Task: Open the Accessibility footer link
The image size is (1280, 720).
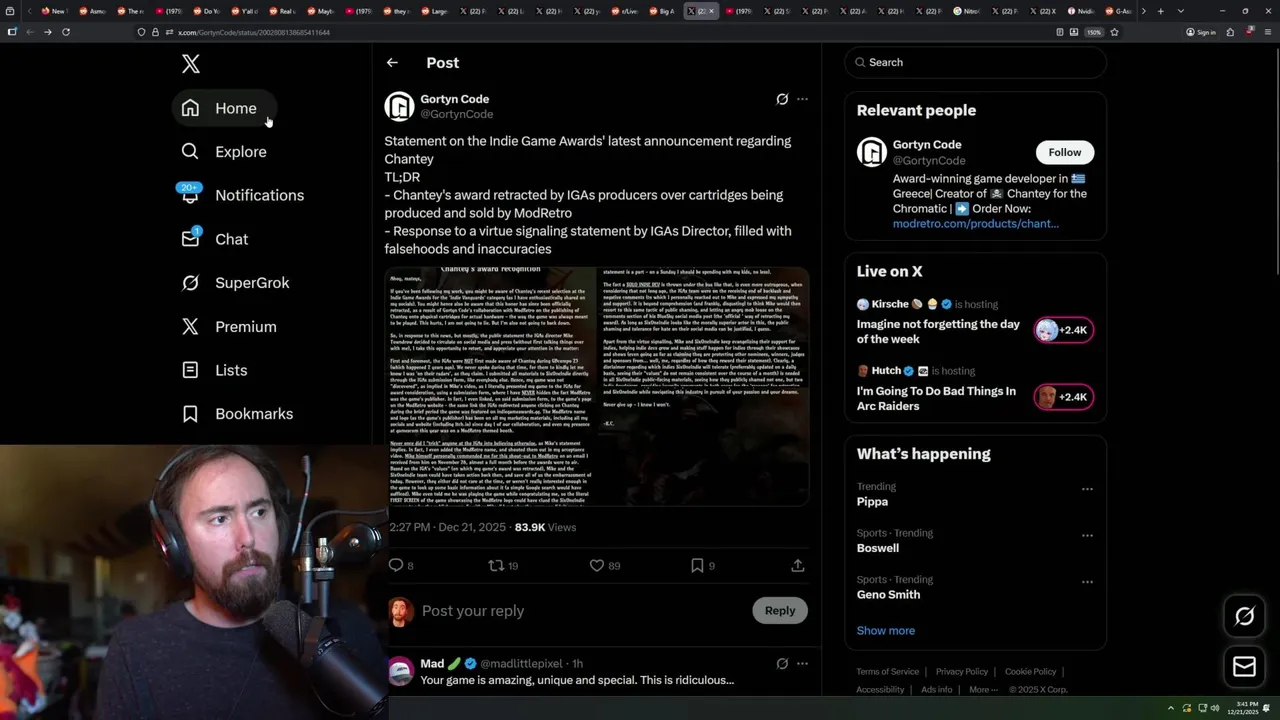Action: [x=880, y=690]
